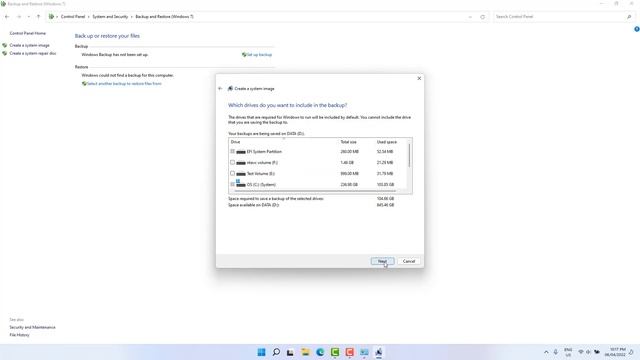This screenshot has width=640, height=360.
Task: Click the system image wizard taskbar icon
Action: (379, 352)
